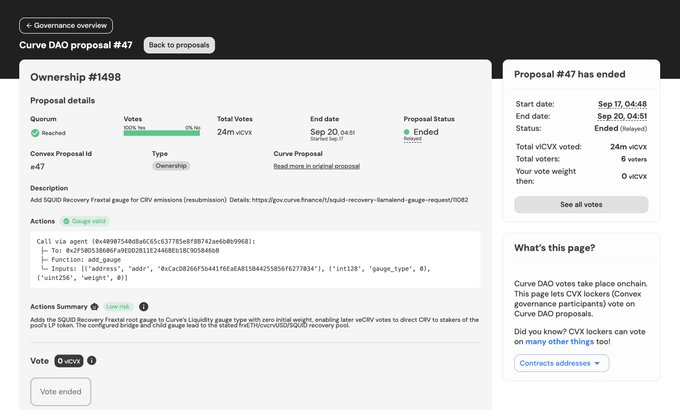The image size is (680, 410).
Task: Click the green Ended status dot
Action: [x=406, y=132]
